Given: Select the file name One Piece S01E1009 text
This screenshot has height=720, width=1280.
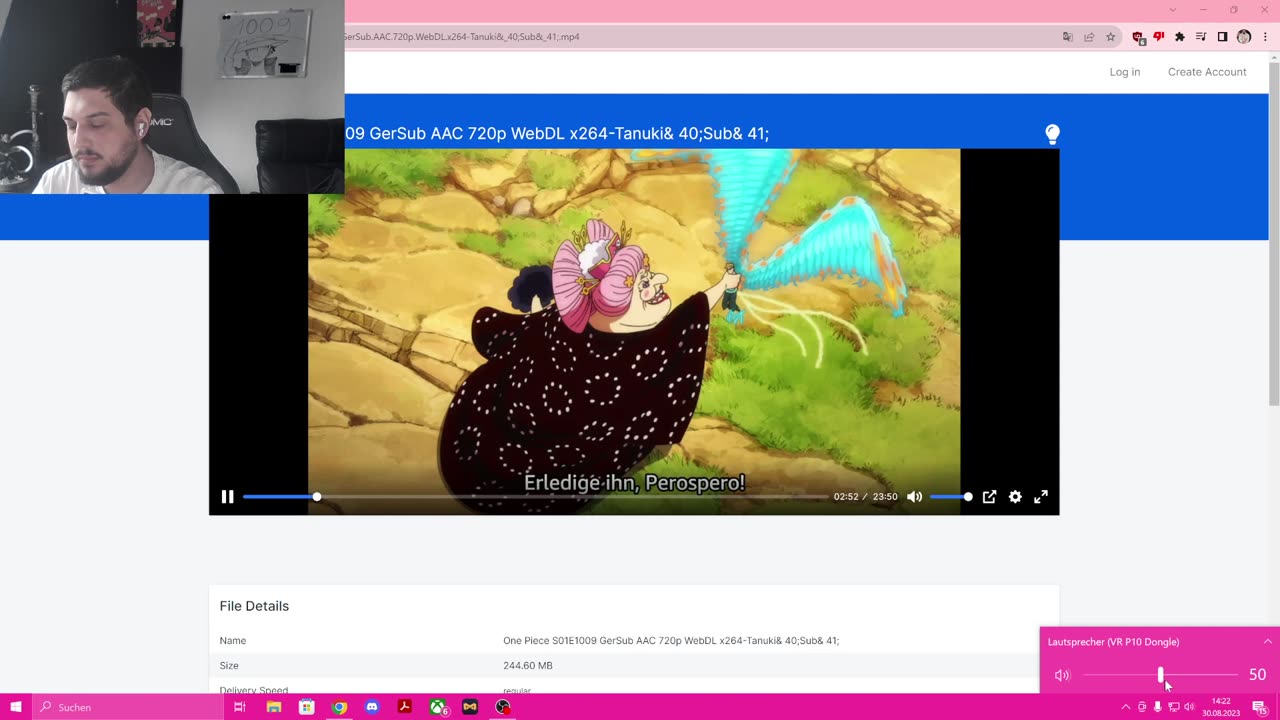Looking at the screenshot, I should pos(671,641).
